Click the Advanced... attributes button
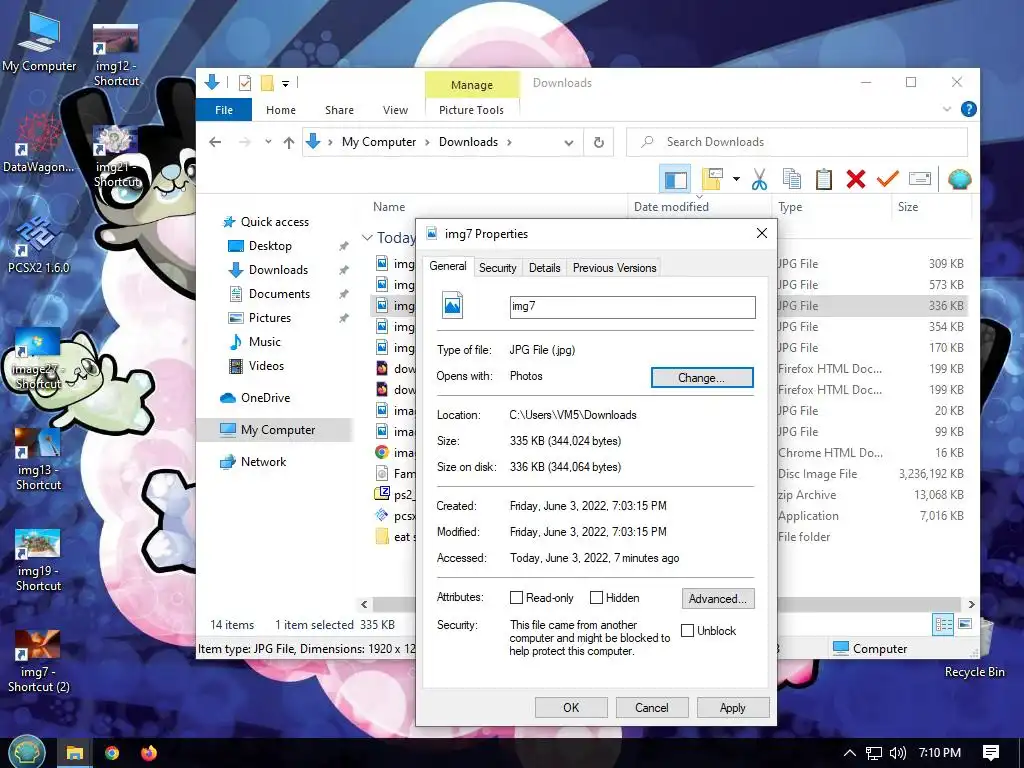Image resolution: width=1024 pixels, height=768 pixels. [x=718, y=599]
